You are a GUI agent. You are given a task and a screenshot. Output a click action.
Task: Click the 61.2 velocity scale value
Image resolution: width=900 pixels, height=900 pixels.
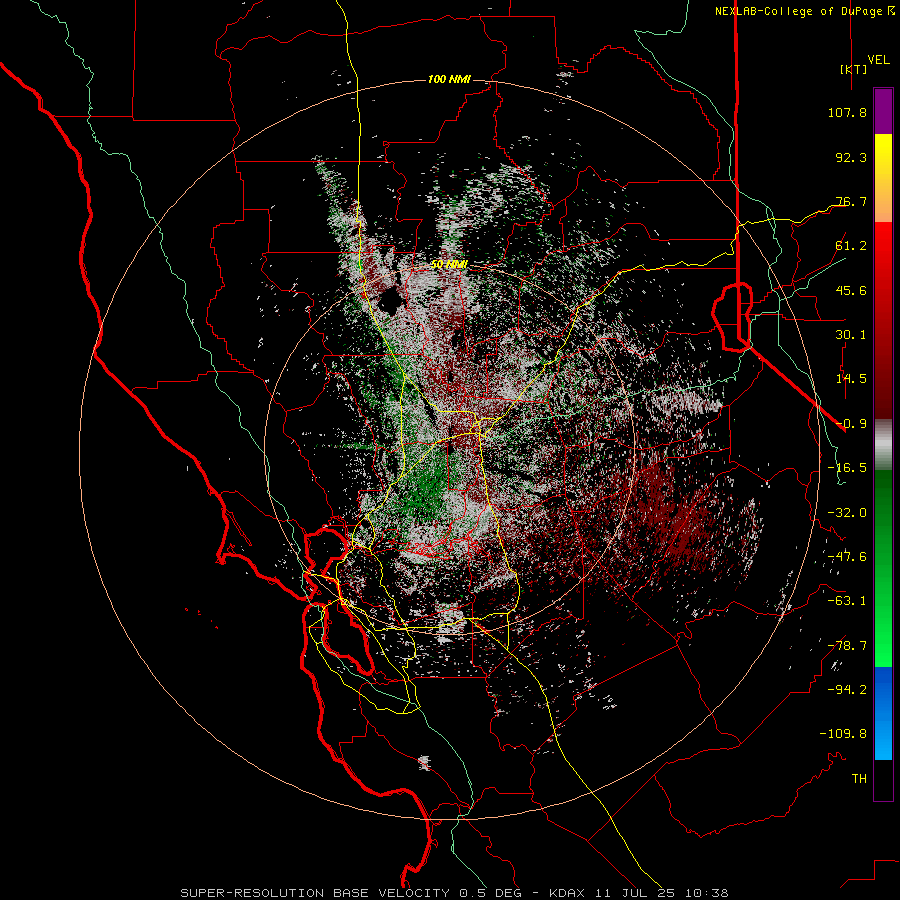pos(851,246)
